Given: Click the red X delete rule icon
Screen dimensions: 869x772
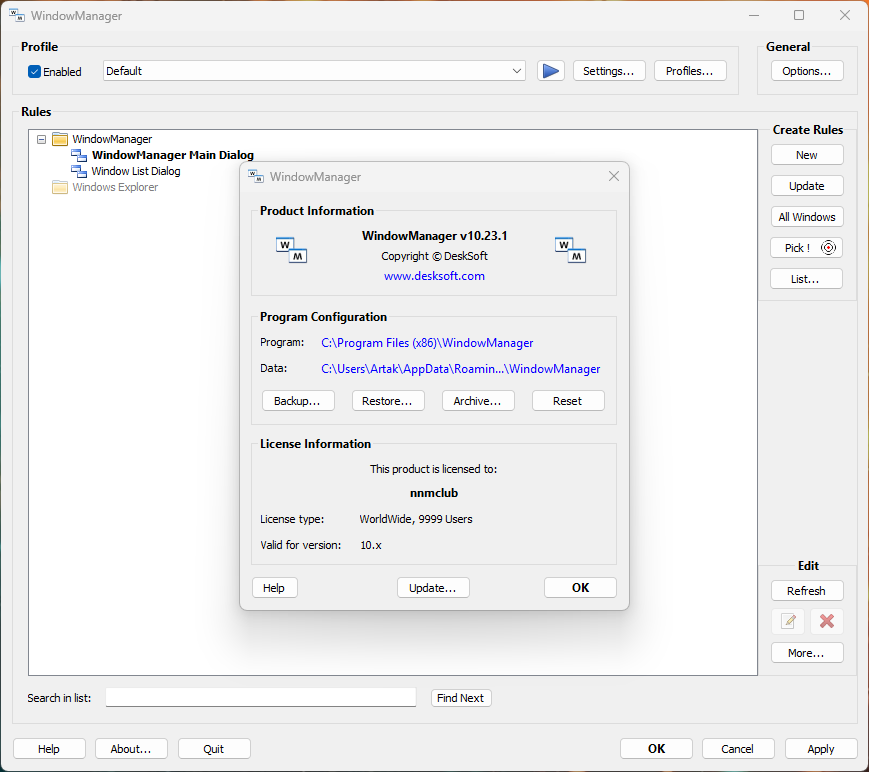Looking at the screenshot, I should pyautogui.click(x=827, y=621).
